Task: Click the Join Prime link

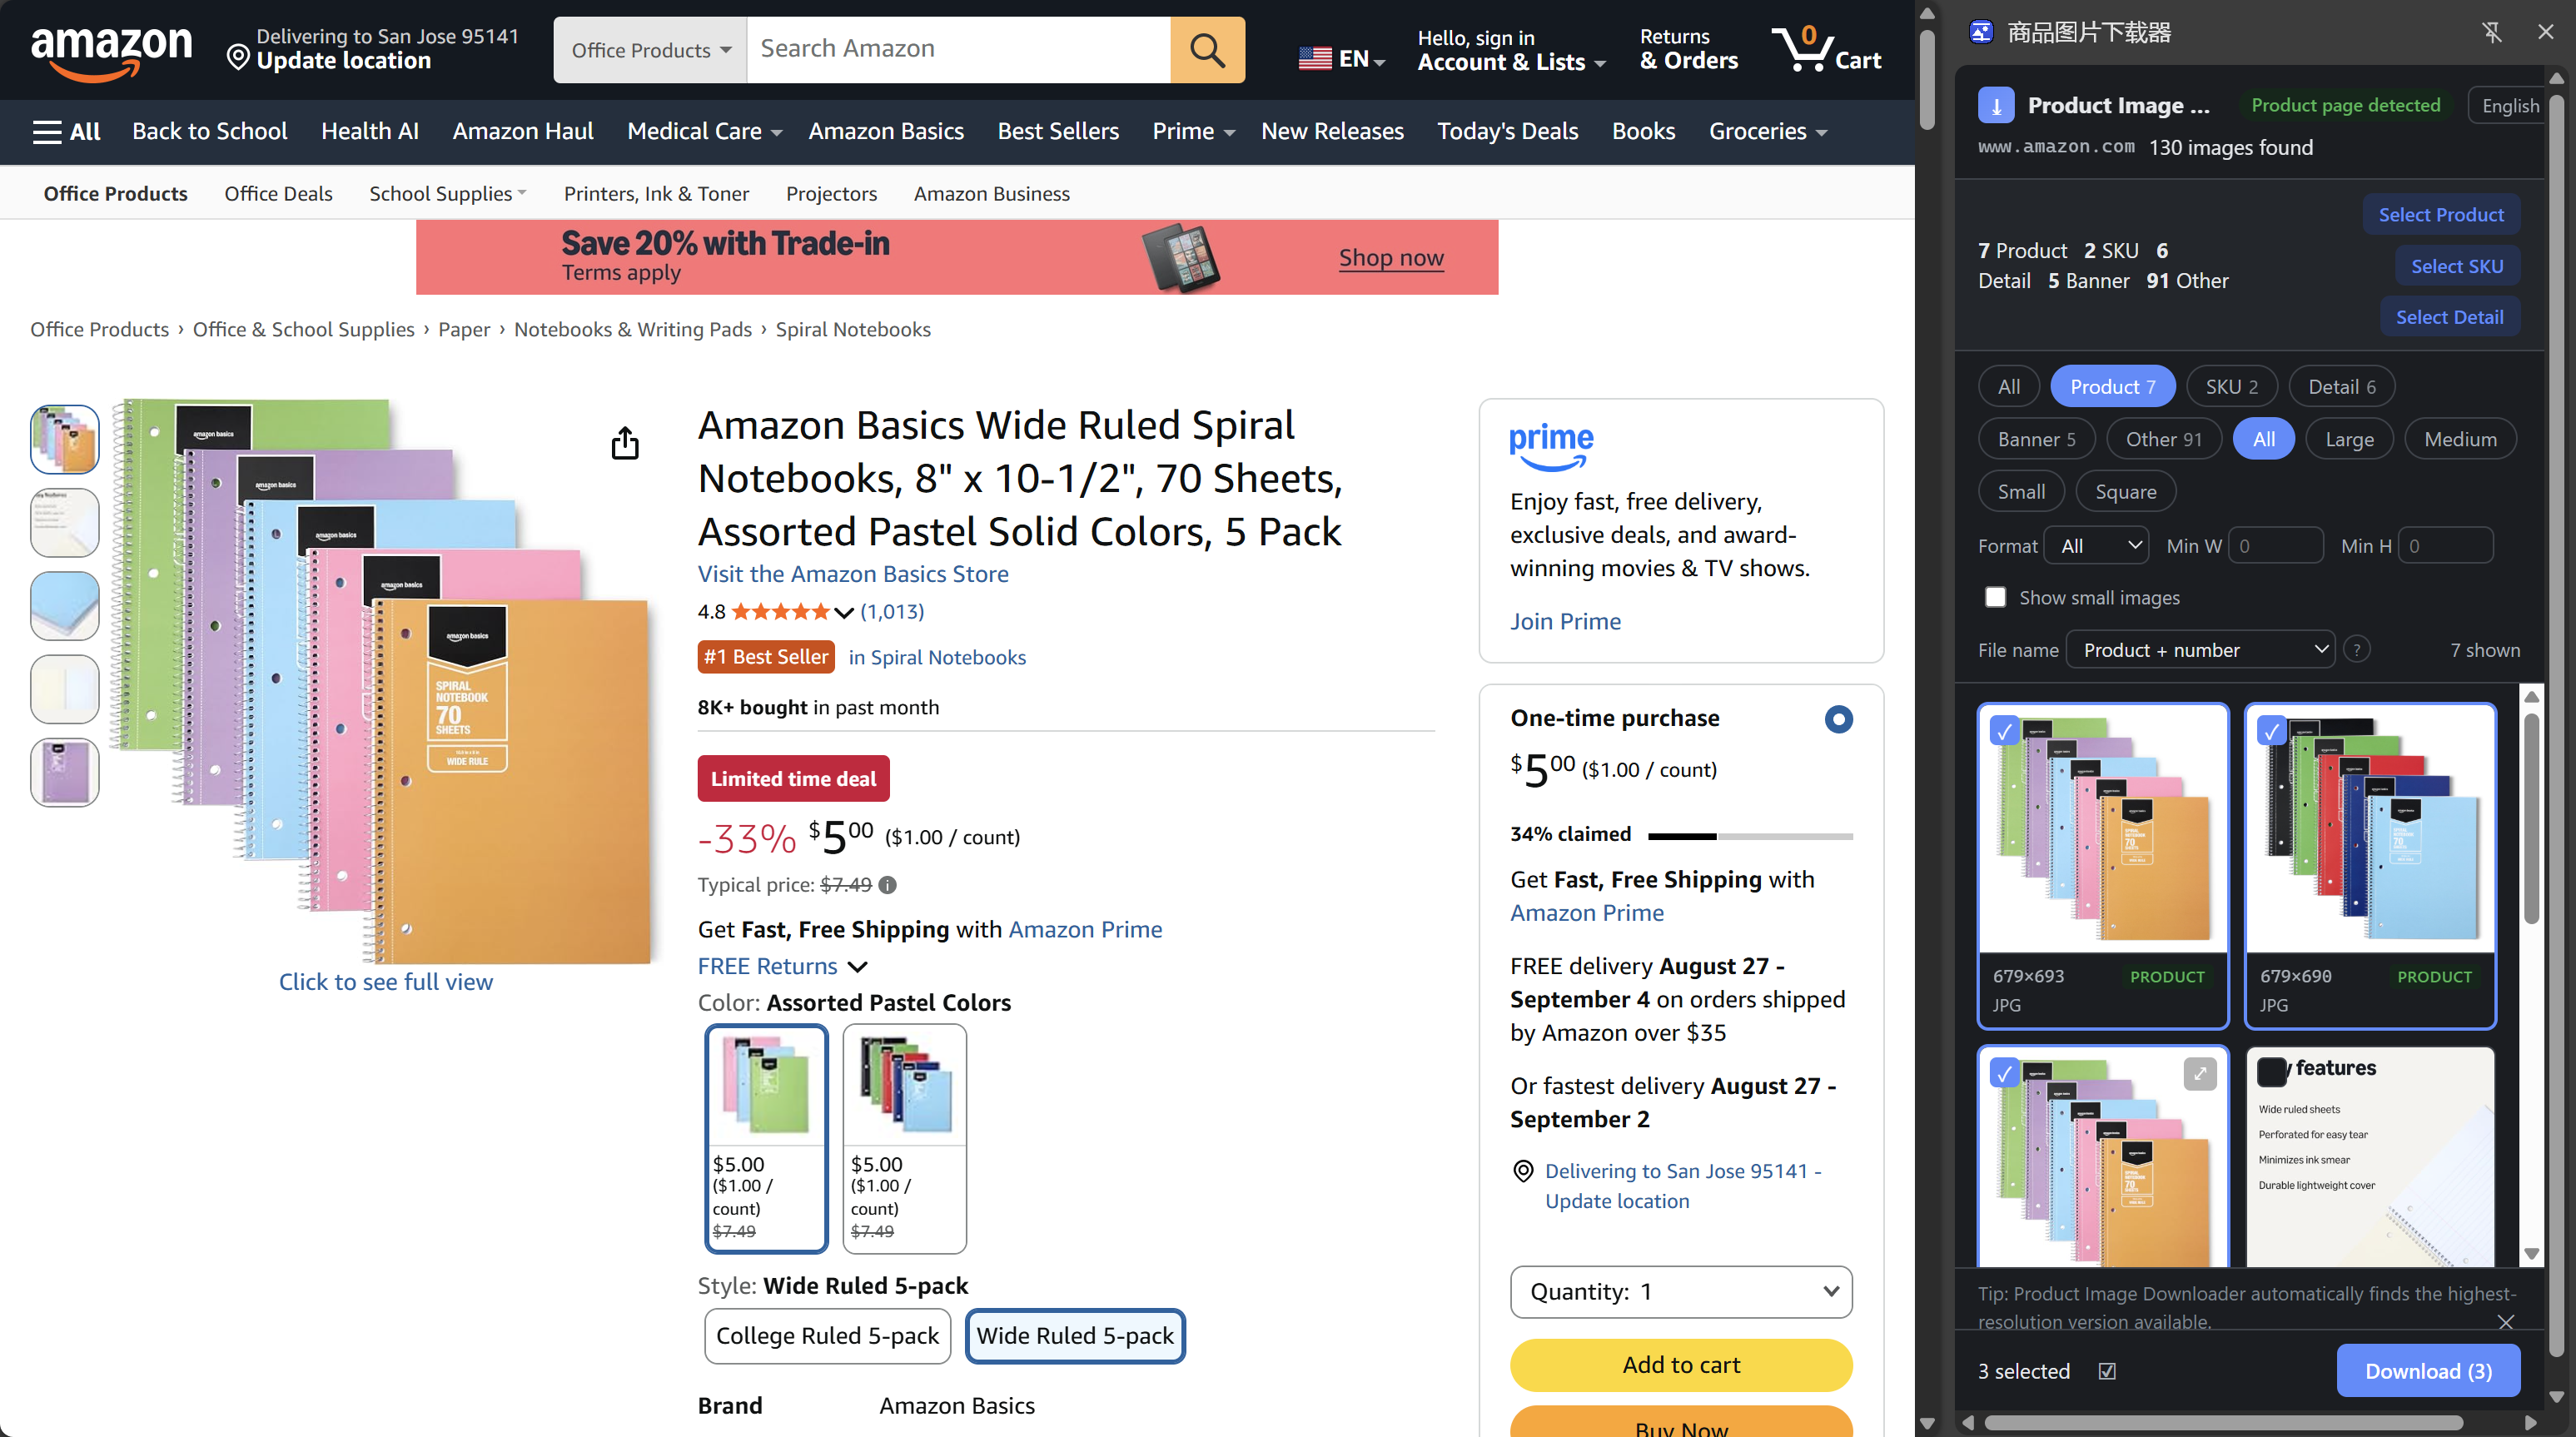Action: [x=1565, y=620]
